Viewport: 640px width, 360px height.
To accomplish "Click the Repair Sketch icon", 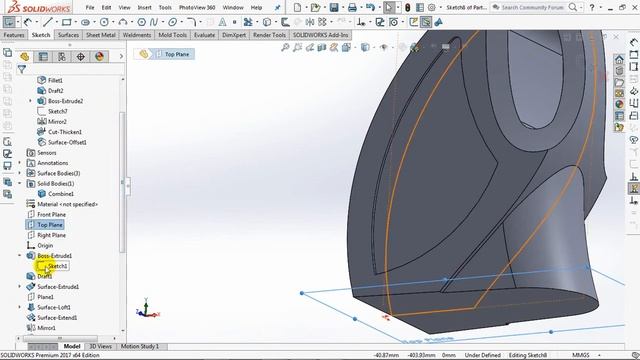I will click(380, 22).
